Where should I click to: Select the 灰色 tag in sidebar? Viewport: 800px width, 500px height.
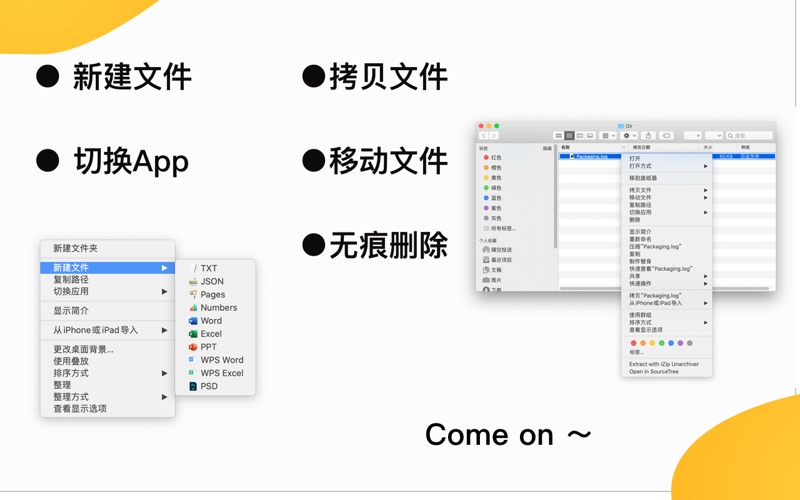(x=492, y=218)
